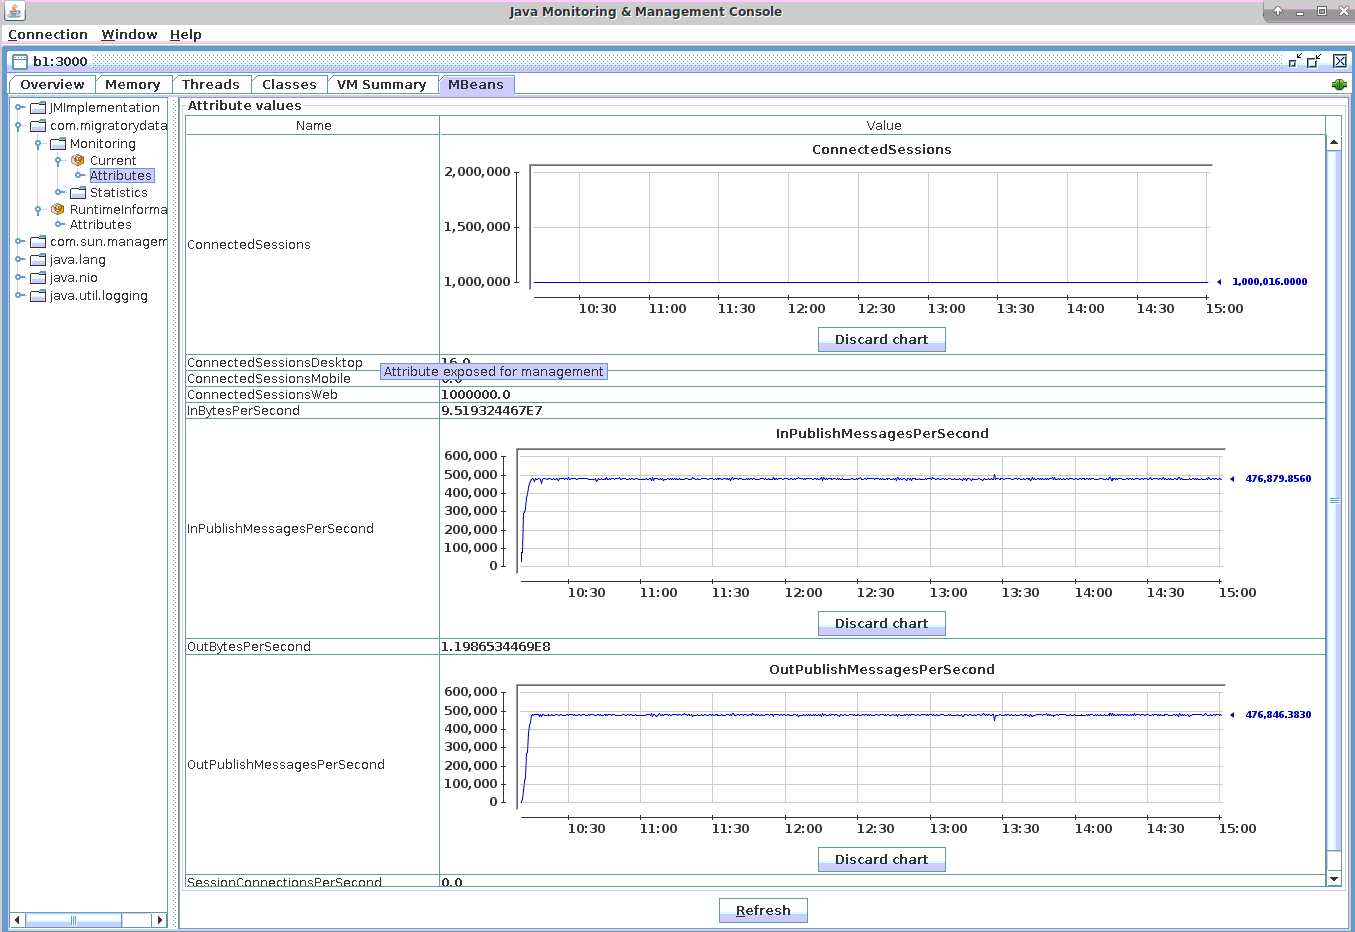Click the Current MBean icon

78,160
